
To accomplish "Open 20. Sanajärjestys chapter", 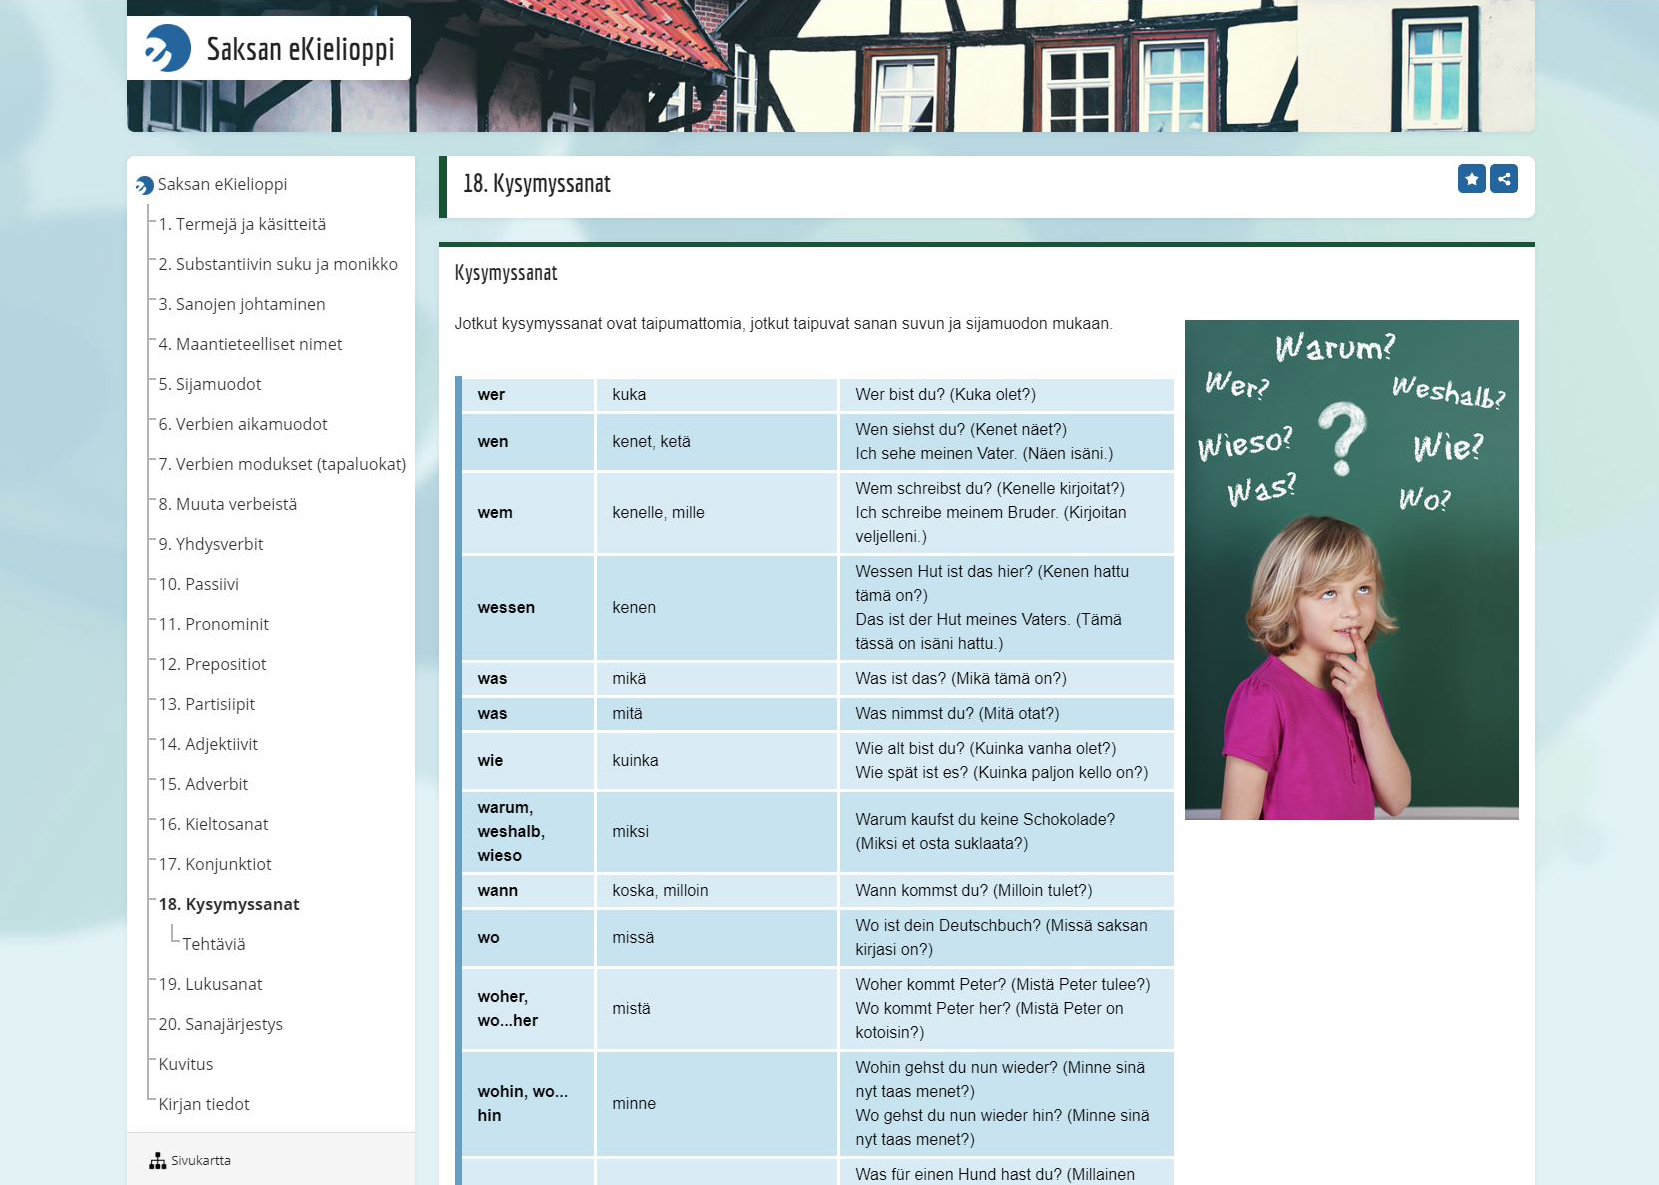I will [220, 1024].
